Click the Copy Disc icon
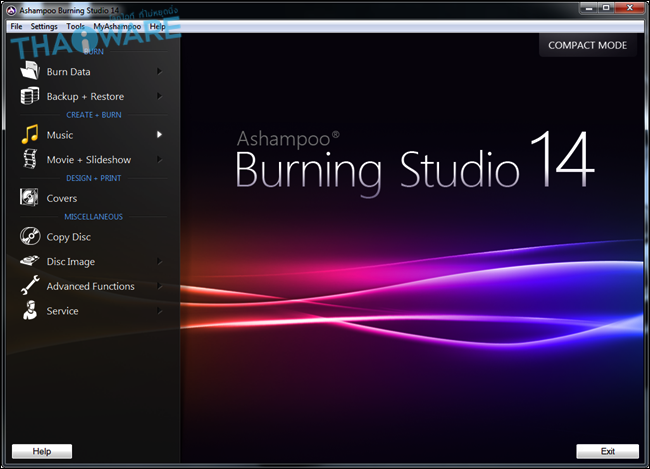Image resolution: width=650 pixels, height=469 pixels. coord(28,237)
